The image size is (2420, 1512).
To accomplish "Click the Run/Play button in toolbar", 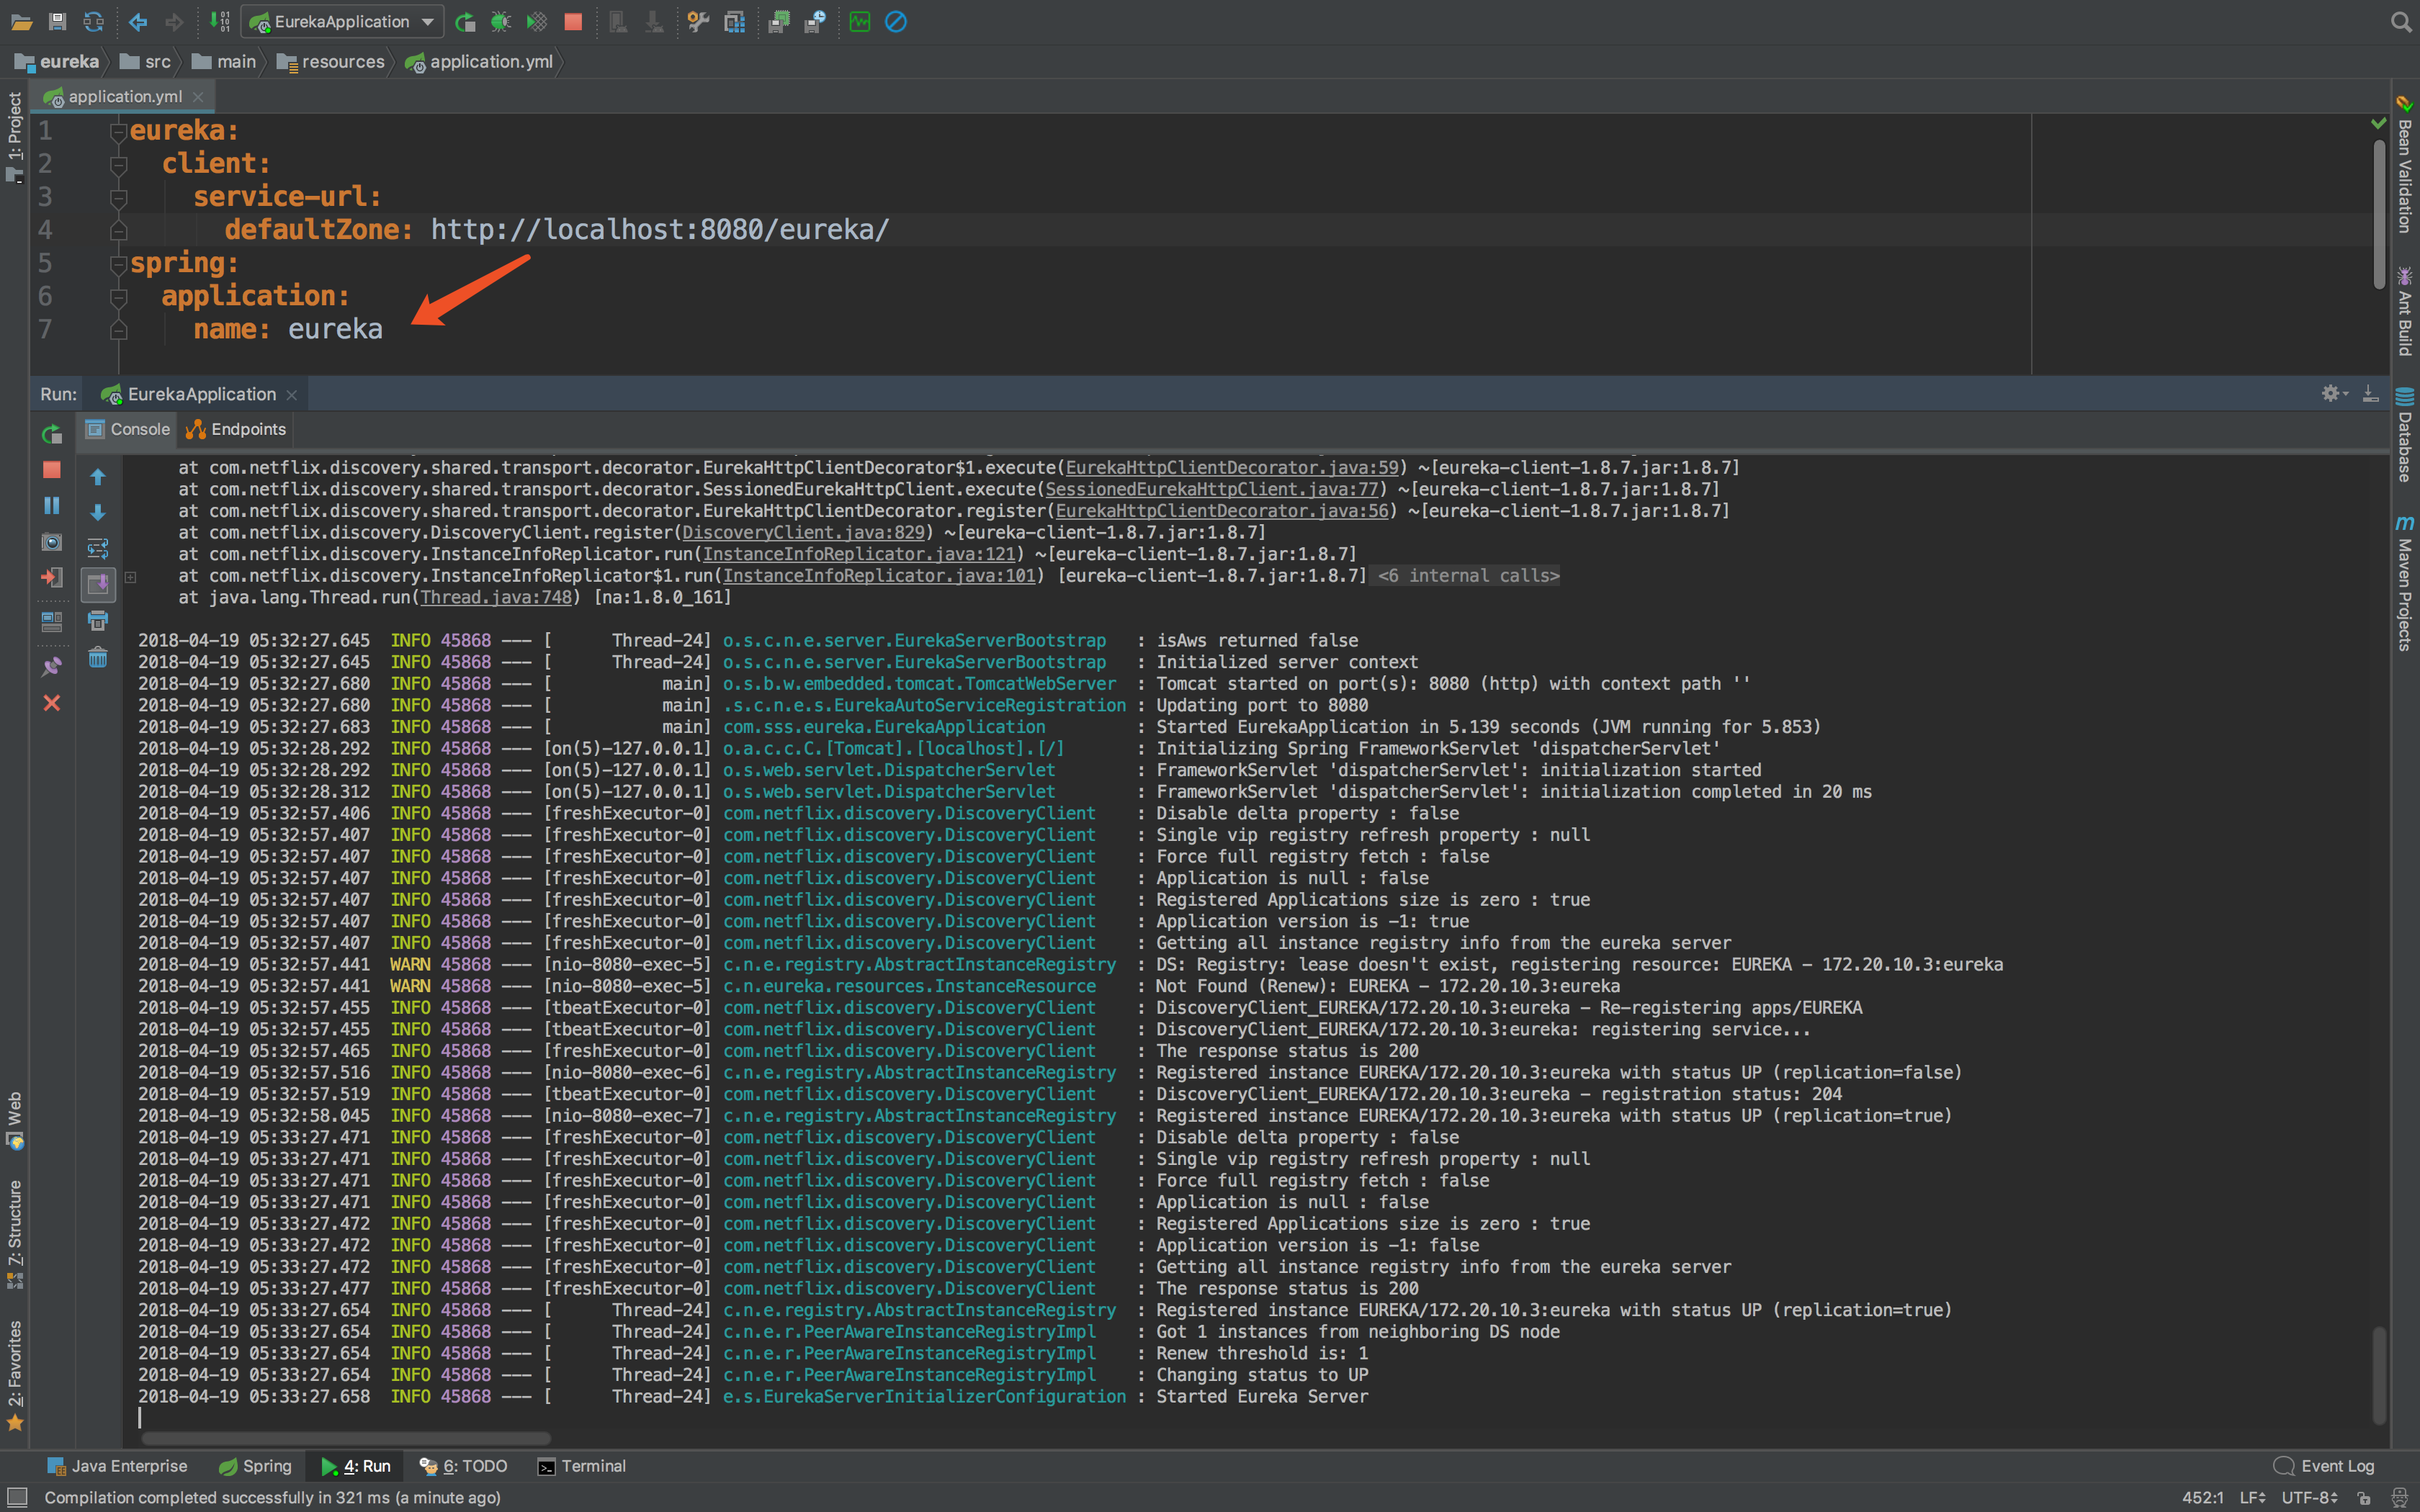I will pos(462,21).
